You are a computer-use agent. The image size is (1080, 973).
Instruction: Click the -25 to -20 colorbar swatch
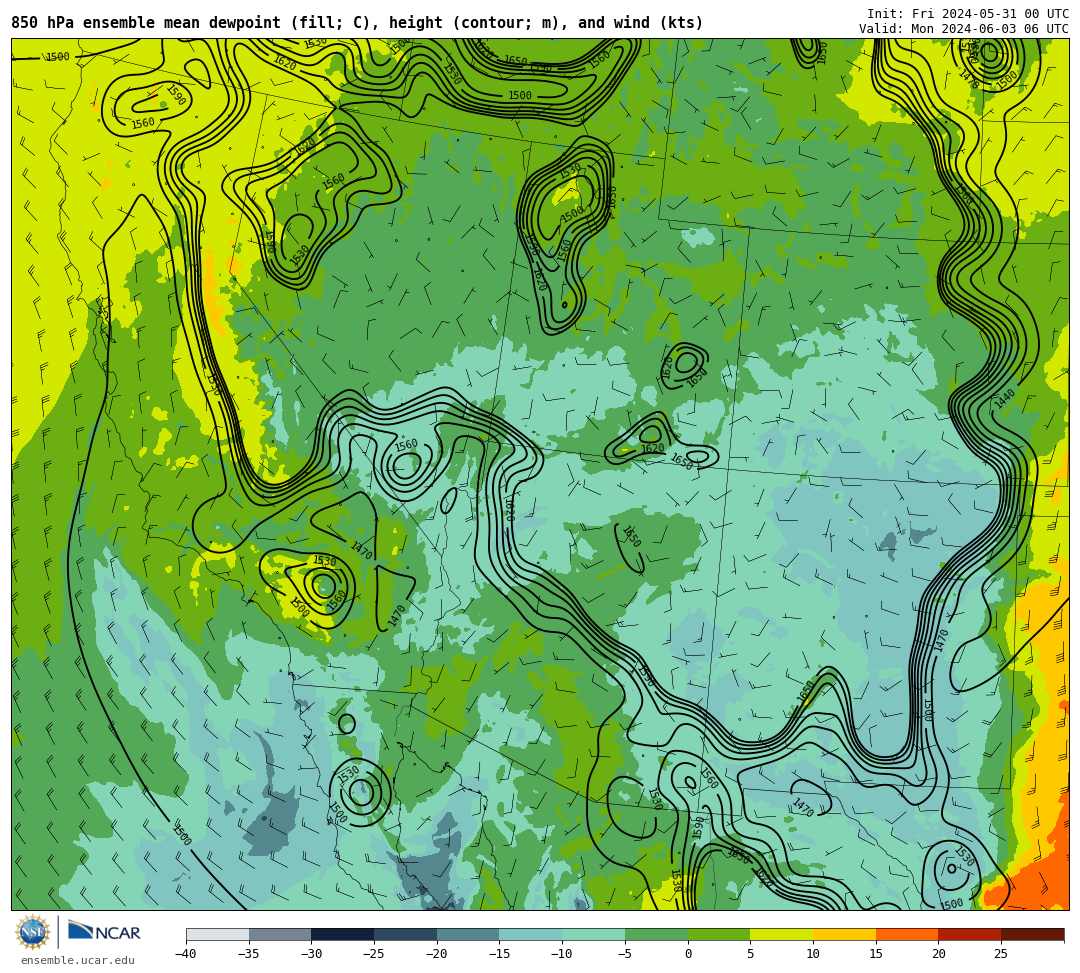pos(406,934)
